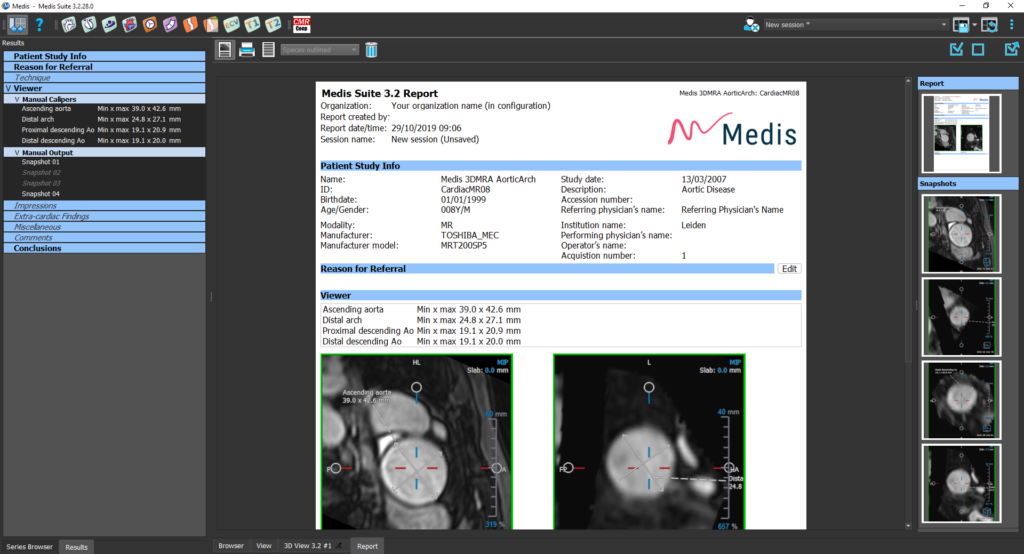
Task: Click the trash can delete icon
Action: 371,50
